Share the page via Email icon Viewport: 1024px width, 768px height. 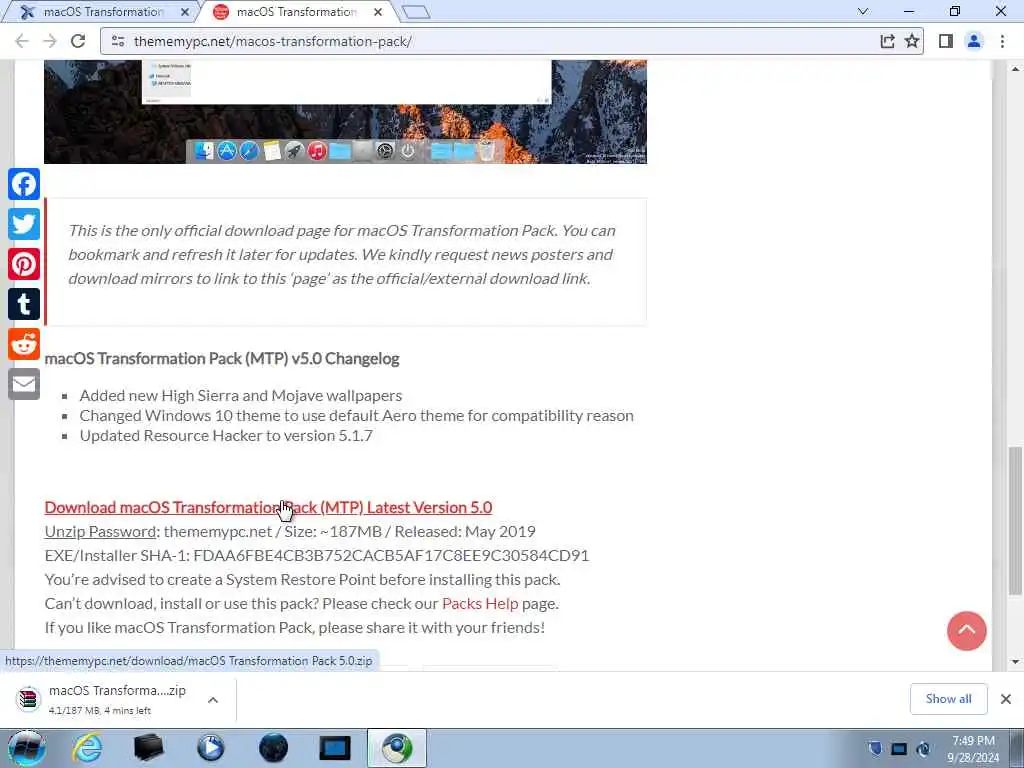coord(24,384)
